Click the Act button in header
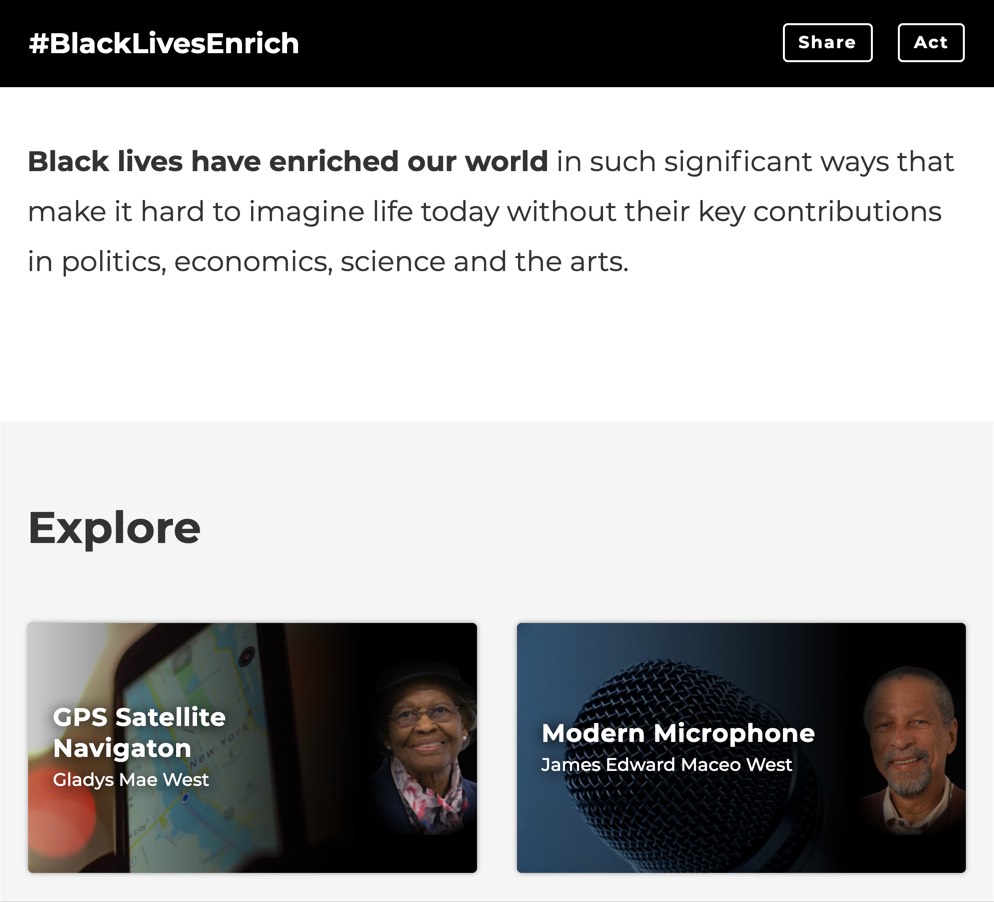 click(931, 42)
